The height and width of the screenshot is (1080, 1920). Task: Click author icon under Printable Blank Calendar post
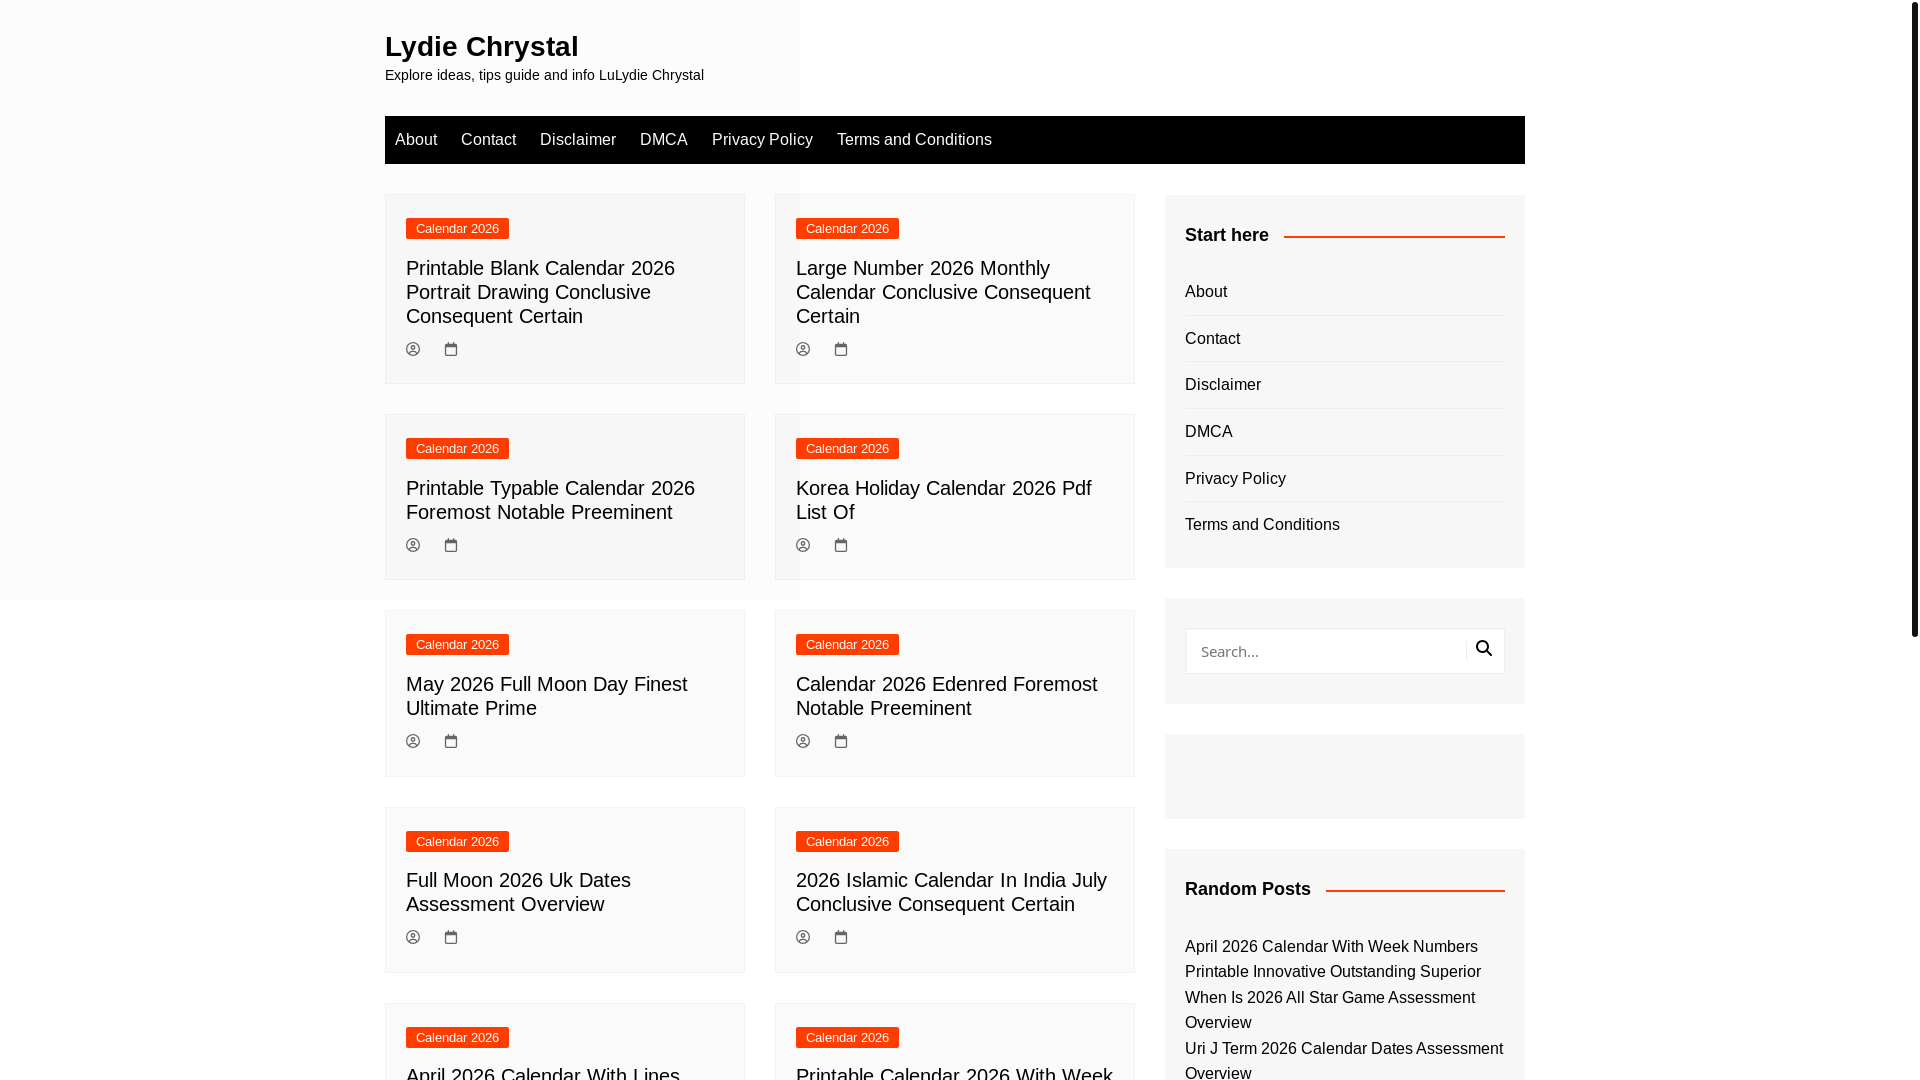click(413, 349)
